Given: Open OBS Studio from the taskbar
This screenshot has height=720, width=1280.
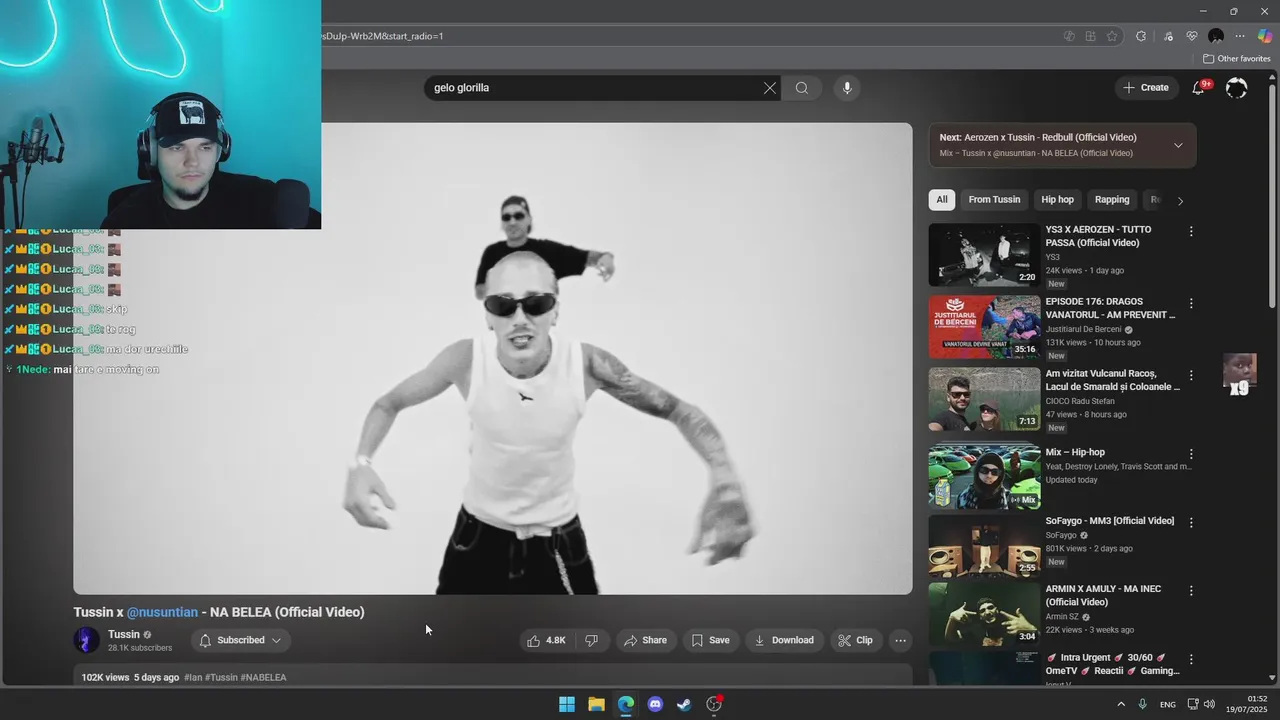Looking at the screenshot, I should [714, 704].
